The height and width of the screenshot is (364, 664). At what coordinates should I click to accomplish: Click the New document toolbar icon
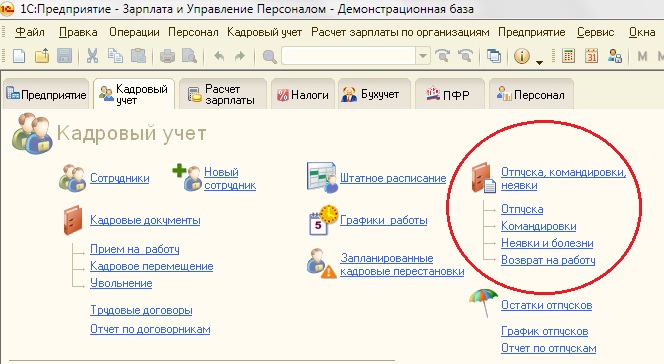coord(19,56)
